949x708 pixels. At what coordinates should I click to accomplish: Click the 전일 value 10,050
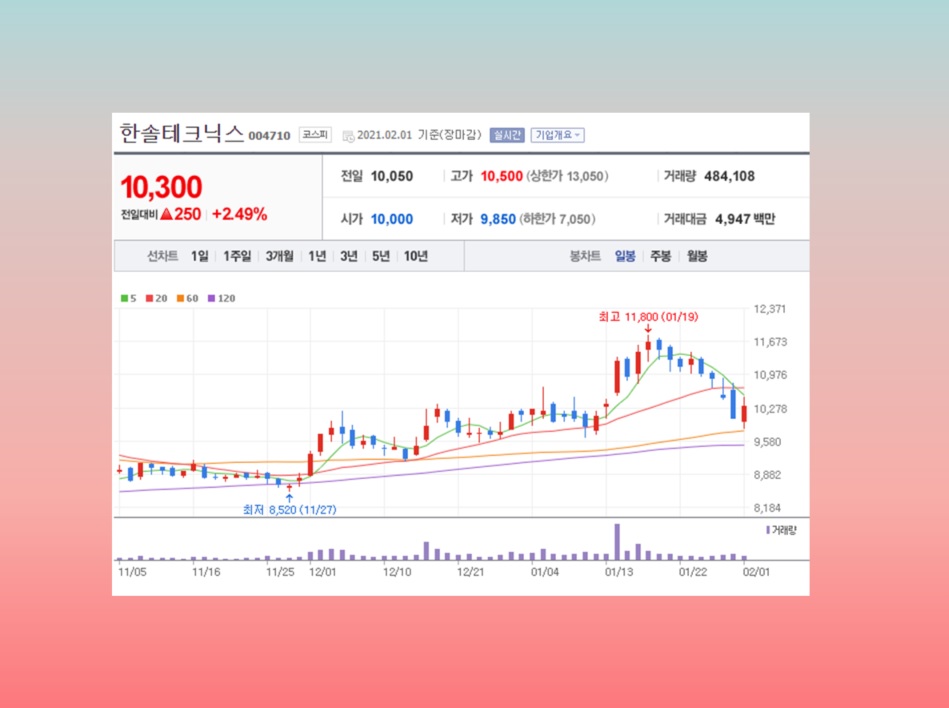pos(392,177)
